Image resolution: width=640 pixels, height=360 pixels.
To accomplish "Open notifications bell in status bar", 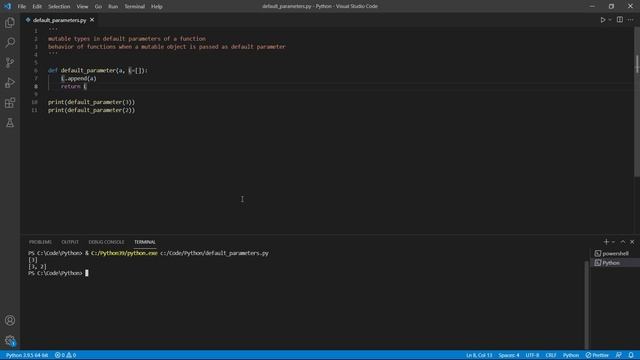I will pos(631,355).
